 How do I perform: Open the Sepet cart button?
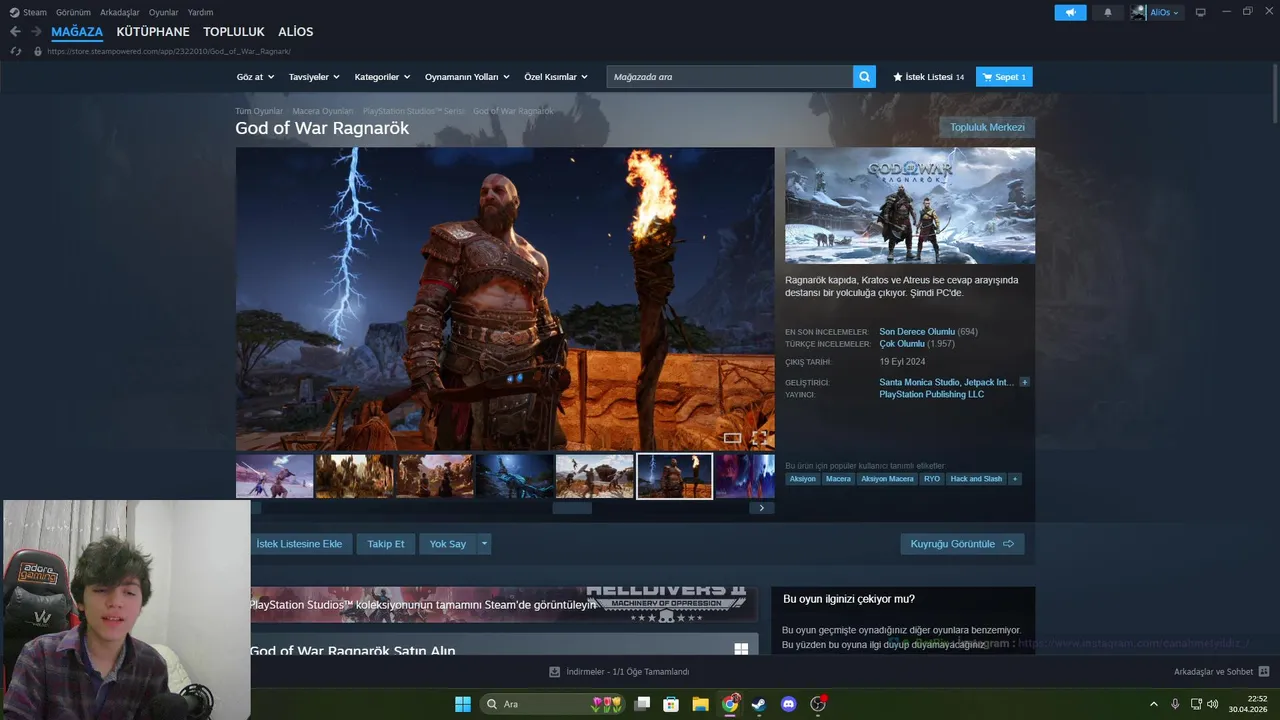1004,77
